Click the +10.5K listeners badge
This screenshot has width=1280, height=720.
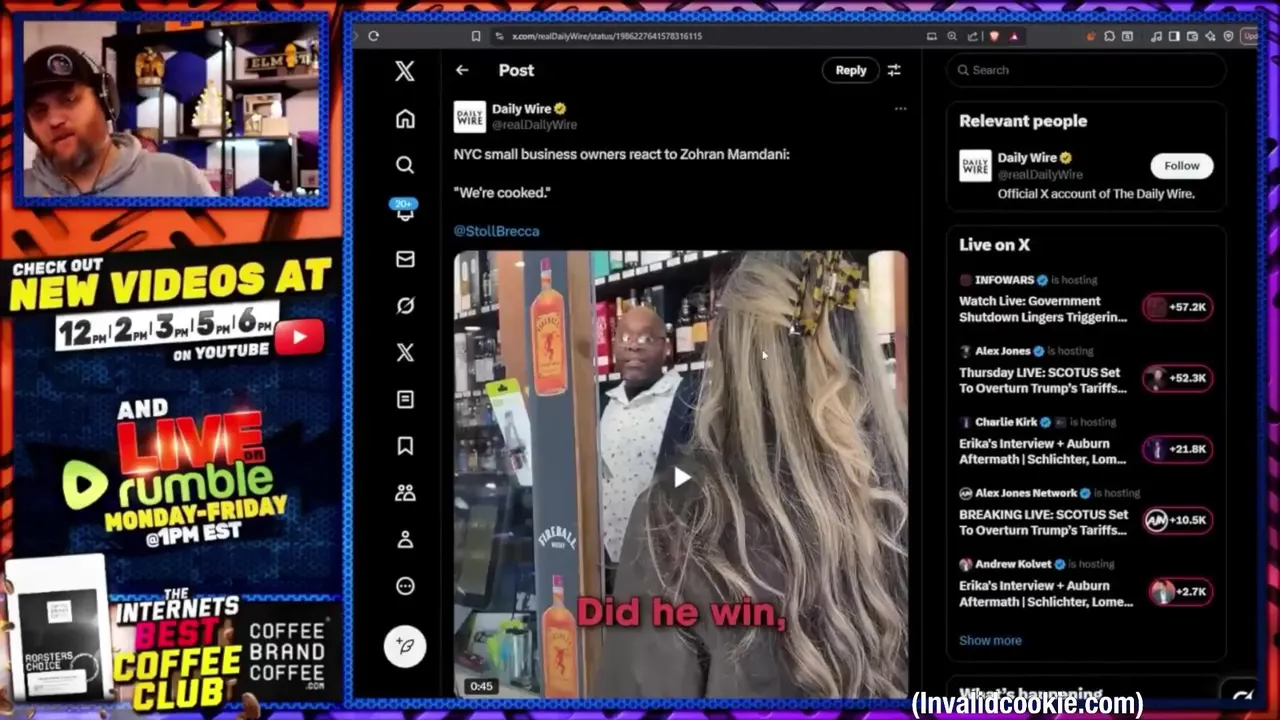coord(1178,520)
